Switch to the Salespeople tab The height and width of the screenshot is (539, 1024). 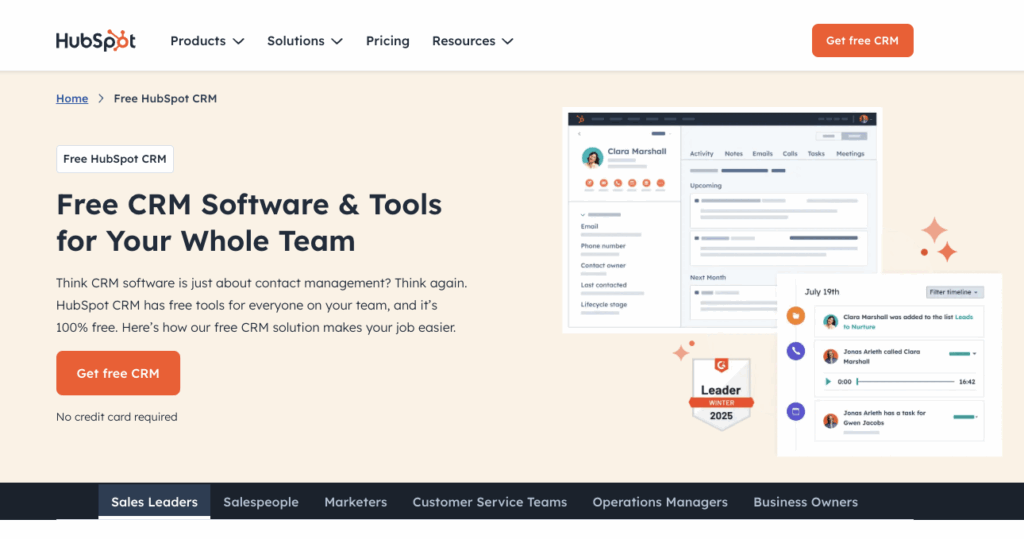point(261,502)
